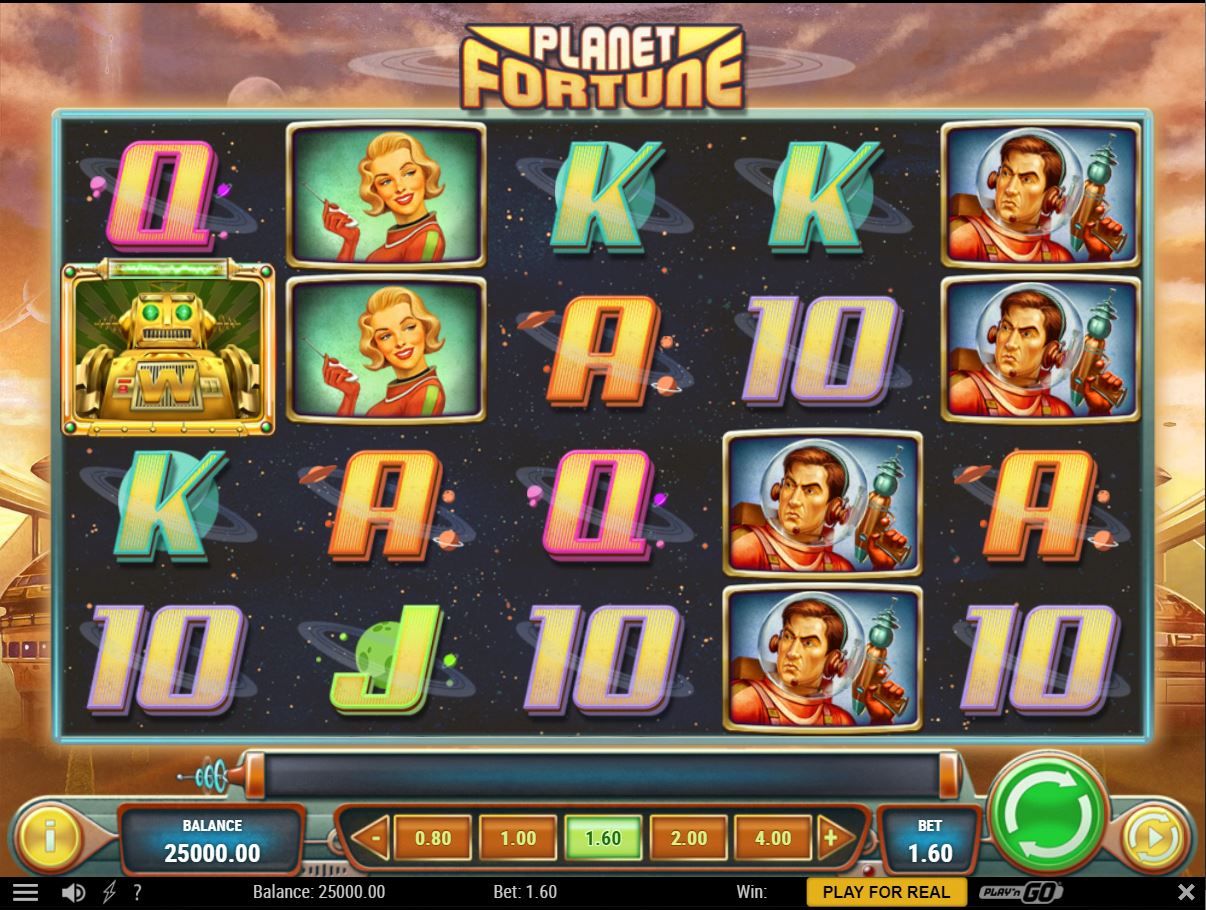Image resolution: width=1206 pixels, height=910 pixels.
Task: Decrease bet with the minus arrow
Action: [372, 838]
